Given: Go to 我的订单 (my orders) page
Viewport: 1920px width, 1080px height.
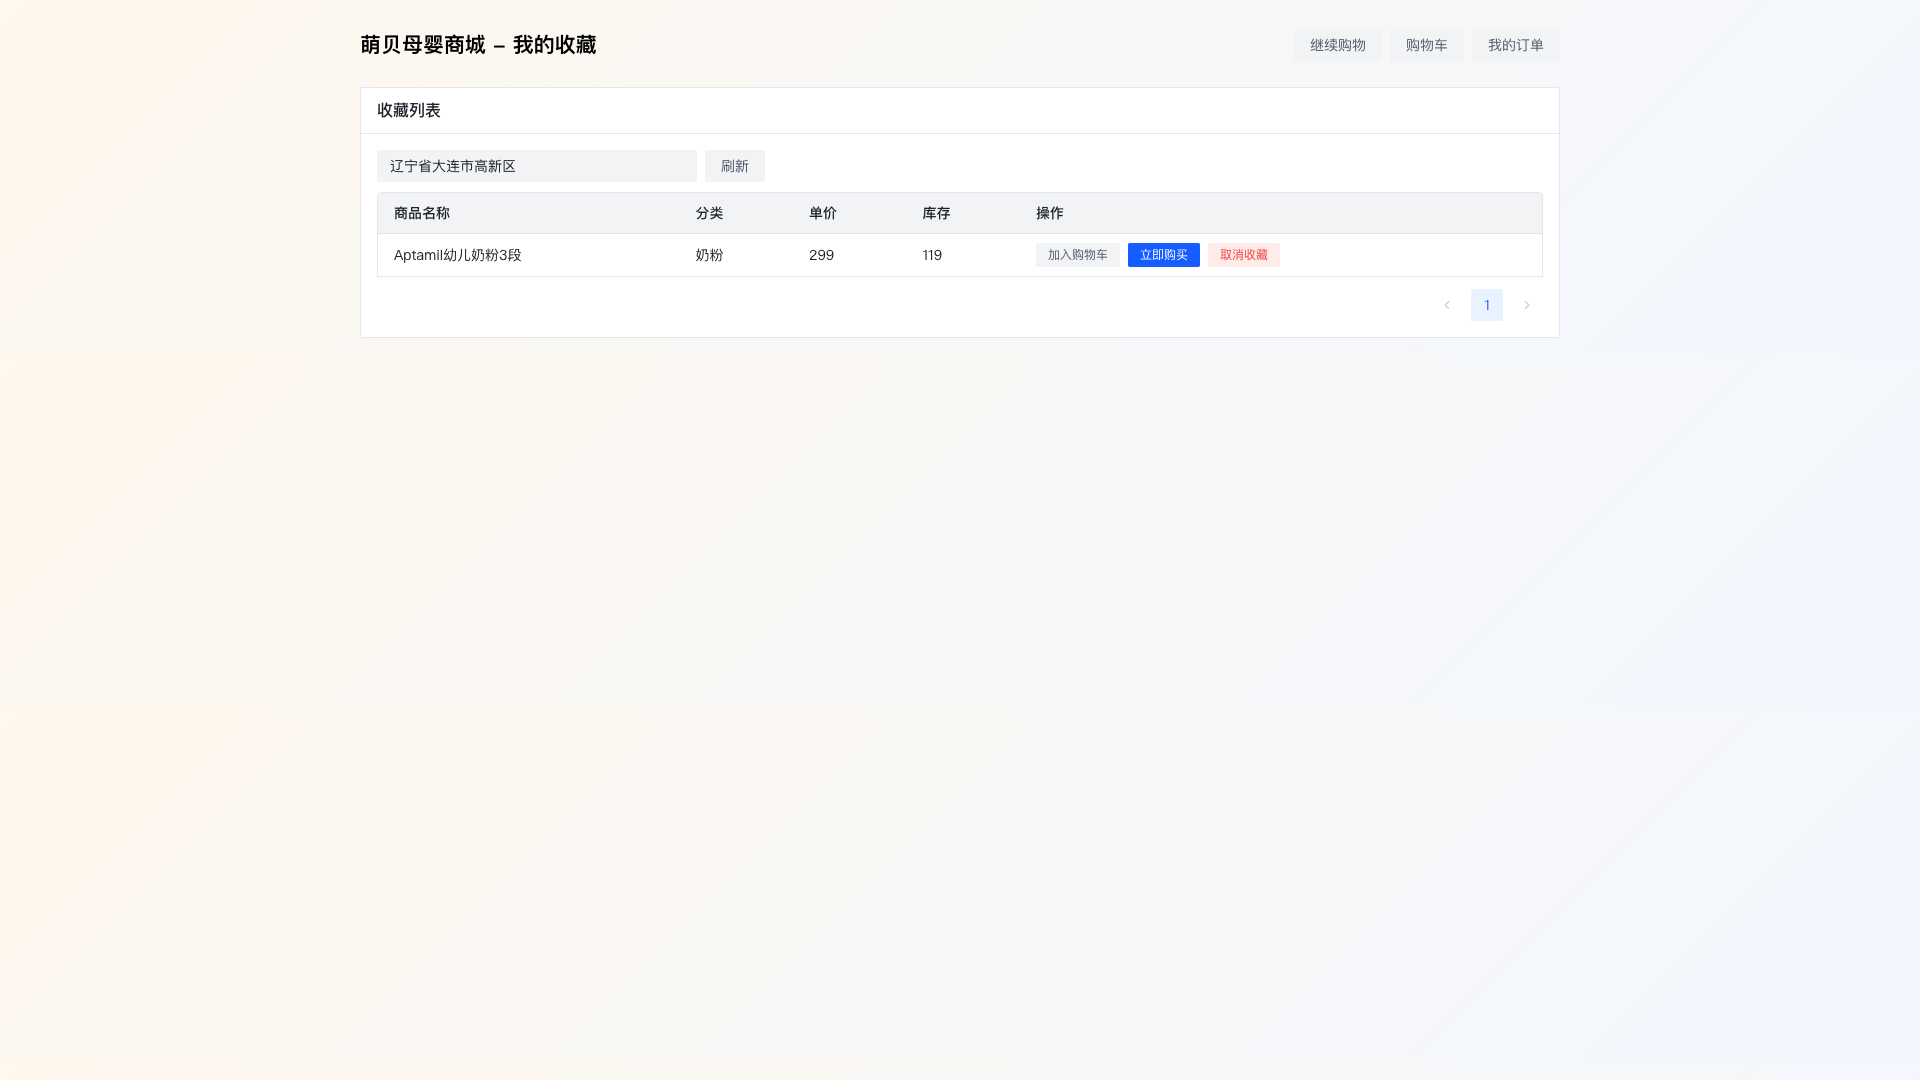Looking at the screenshot, I should coord(1515,45).
